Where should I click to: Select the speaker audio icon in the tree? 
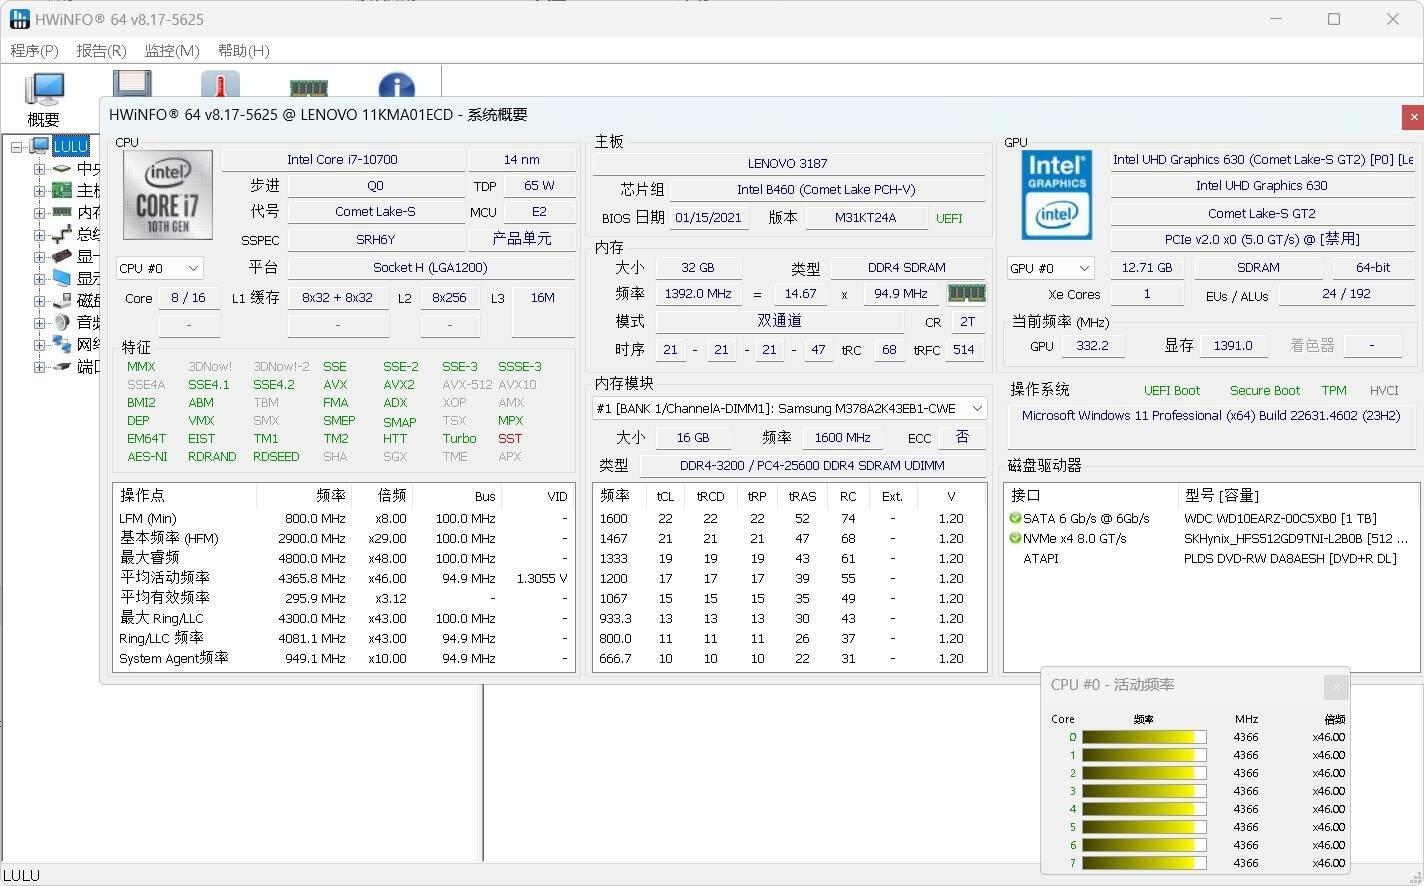(x=62, y=322)
